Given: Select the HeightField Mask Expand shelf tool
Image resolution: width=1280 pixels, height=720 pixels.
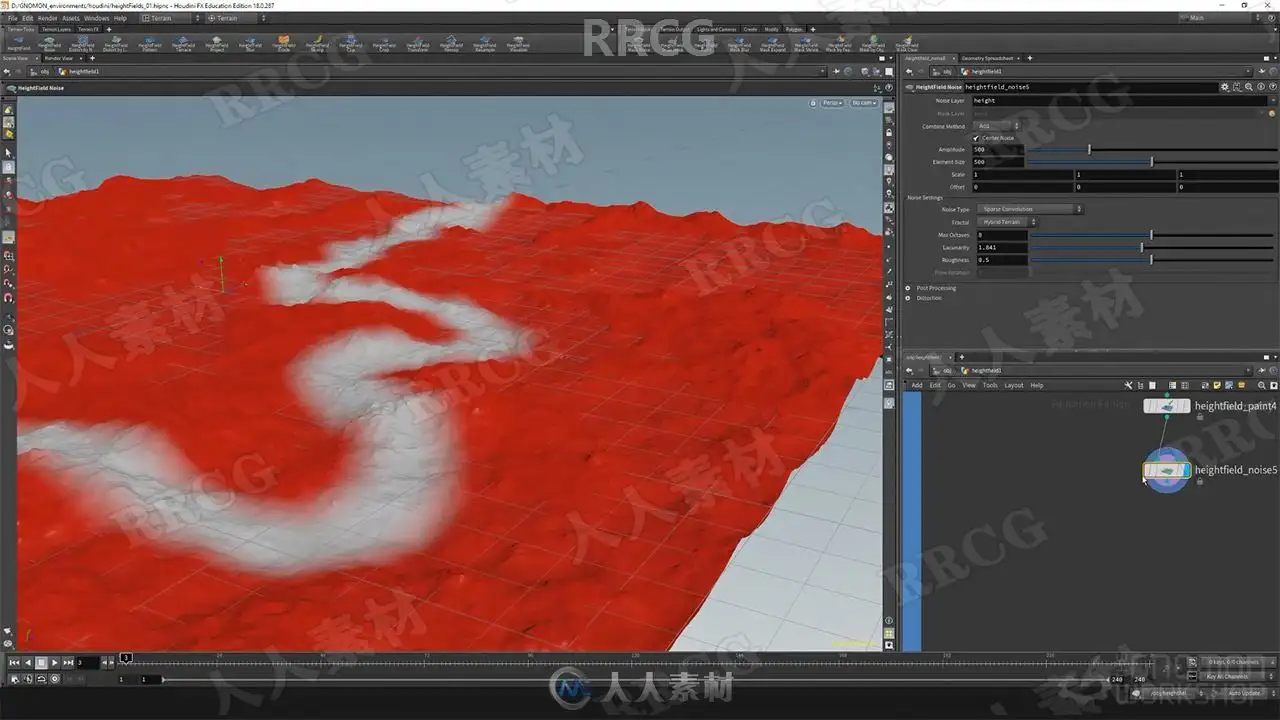Looking at the screenshot, I should click(x=772, y=44).
